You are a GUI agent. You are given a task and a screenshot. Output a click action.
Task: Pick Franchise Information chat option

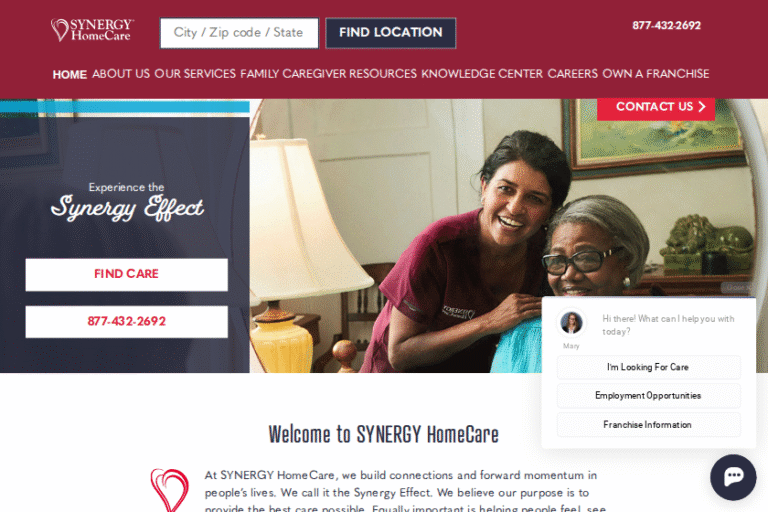tap(648, 425)
